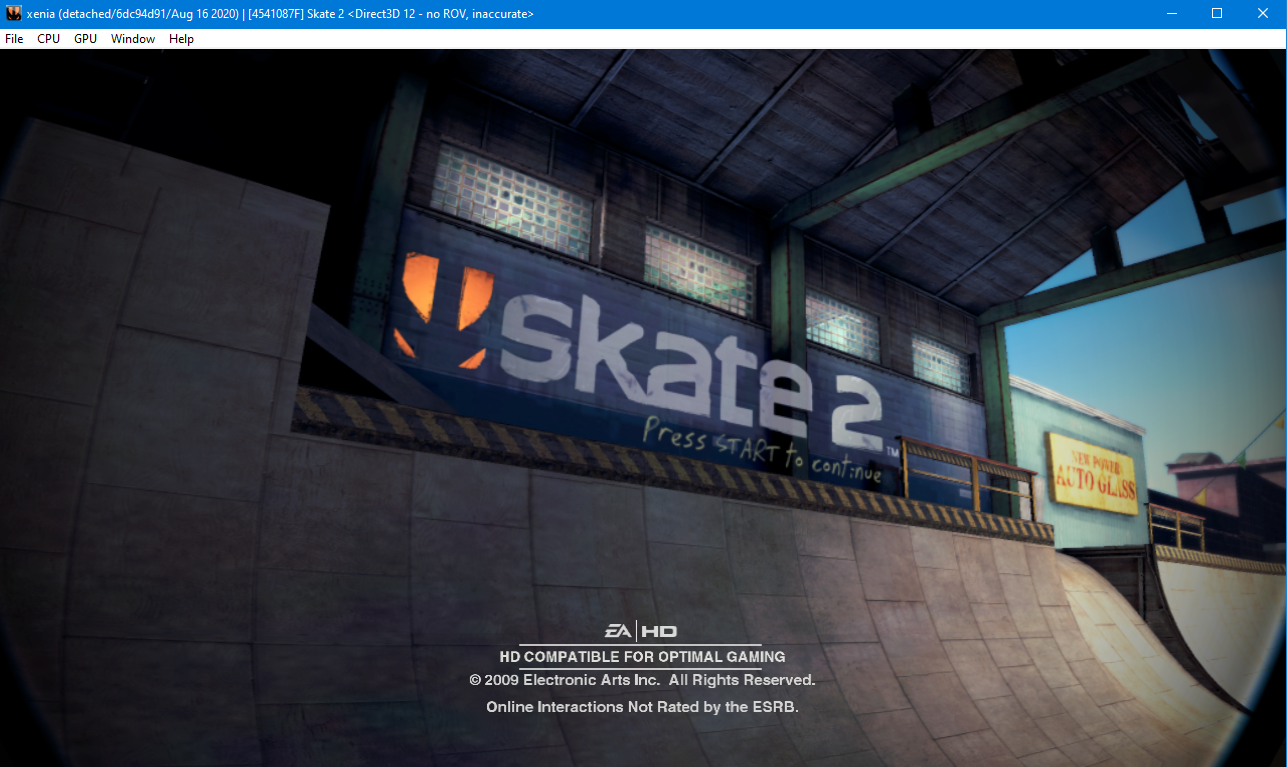Click 'Online Interactions Not Rated by the ESRB.'

(x=642, y=707)
